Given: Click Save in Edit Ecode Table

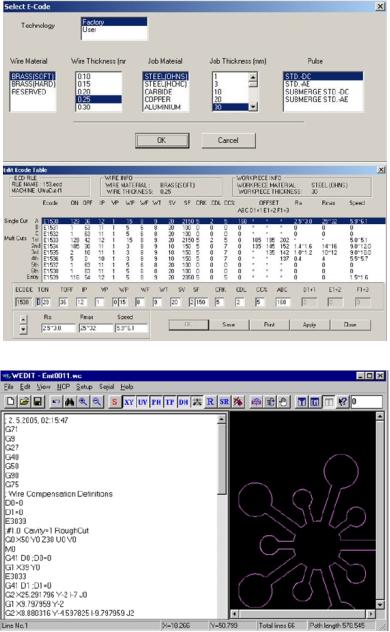Looking at the screenshot, I should (228, 324).
